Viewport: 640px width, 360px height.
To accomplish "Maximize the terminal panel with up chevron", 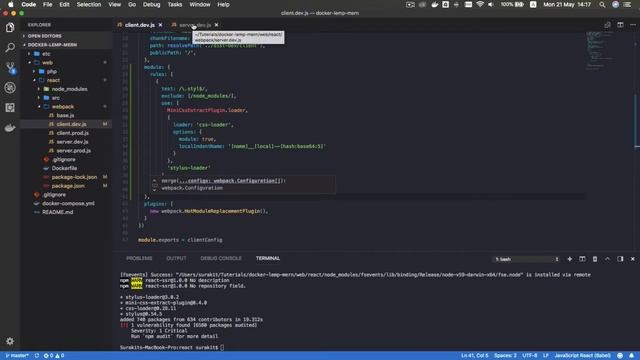I will (607, 259).
